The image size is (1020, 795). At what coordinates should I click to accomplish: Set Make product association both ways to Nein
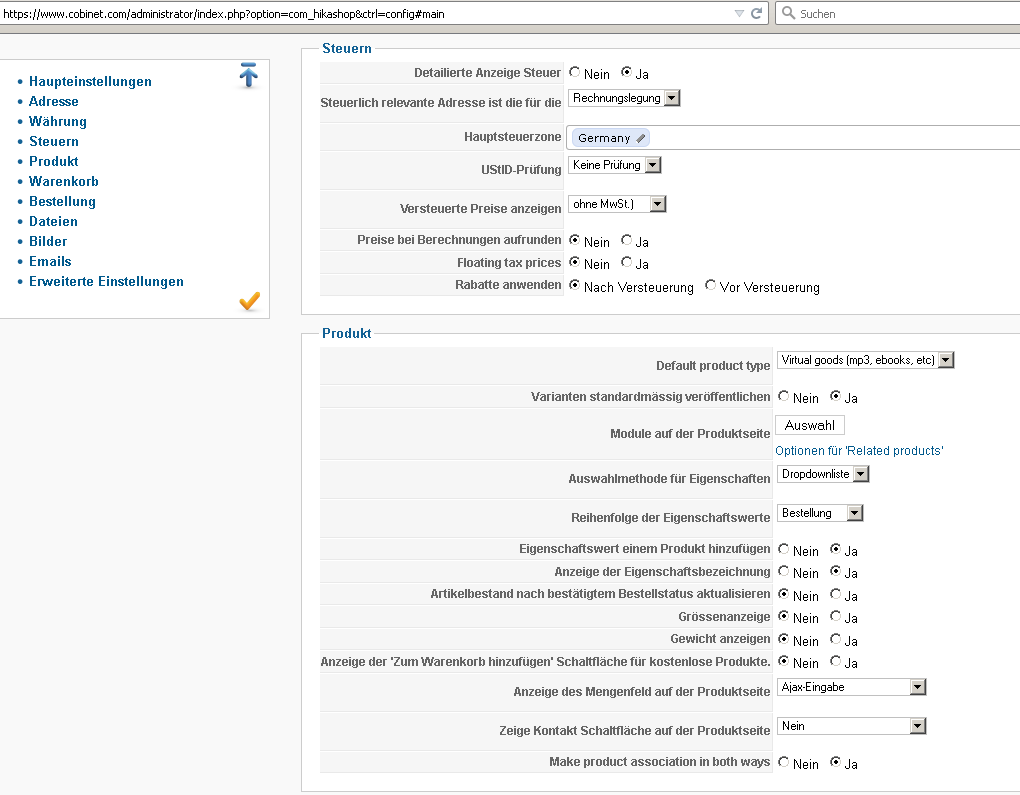783,762
